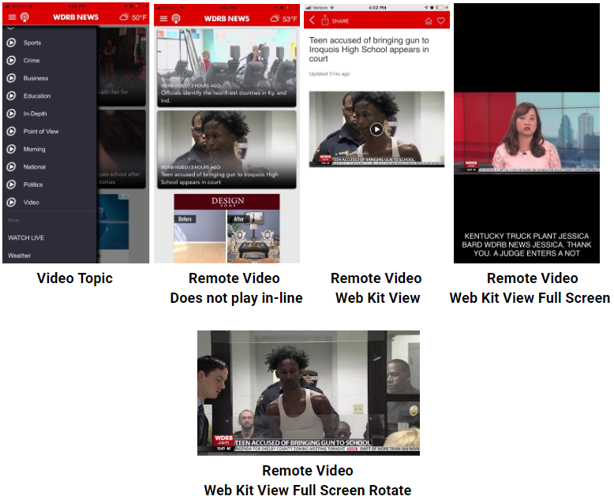This screenshot has height=500, width=614.
Task: Tap play icon beside Crime
Action: pyautogui.click(x=11, y=60)
